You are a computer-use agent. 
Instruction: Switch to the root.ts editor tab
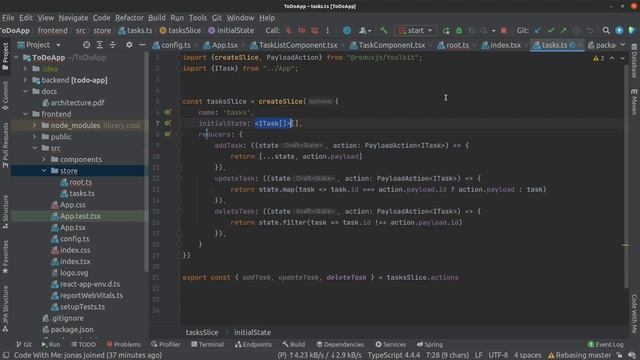453,45
